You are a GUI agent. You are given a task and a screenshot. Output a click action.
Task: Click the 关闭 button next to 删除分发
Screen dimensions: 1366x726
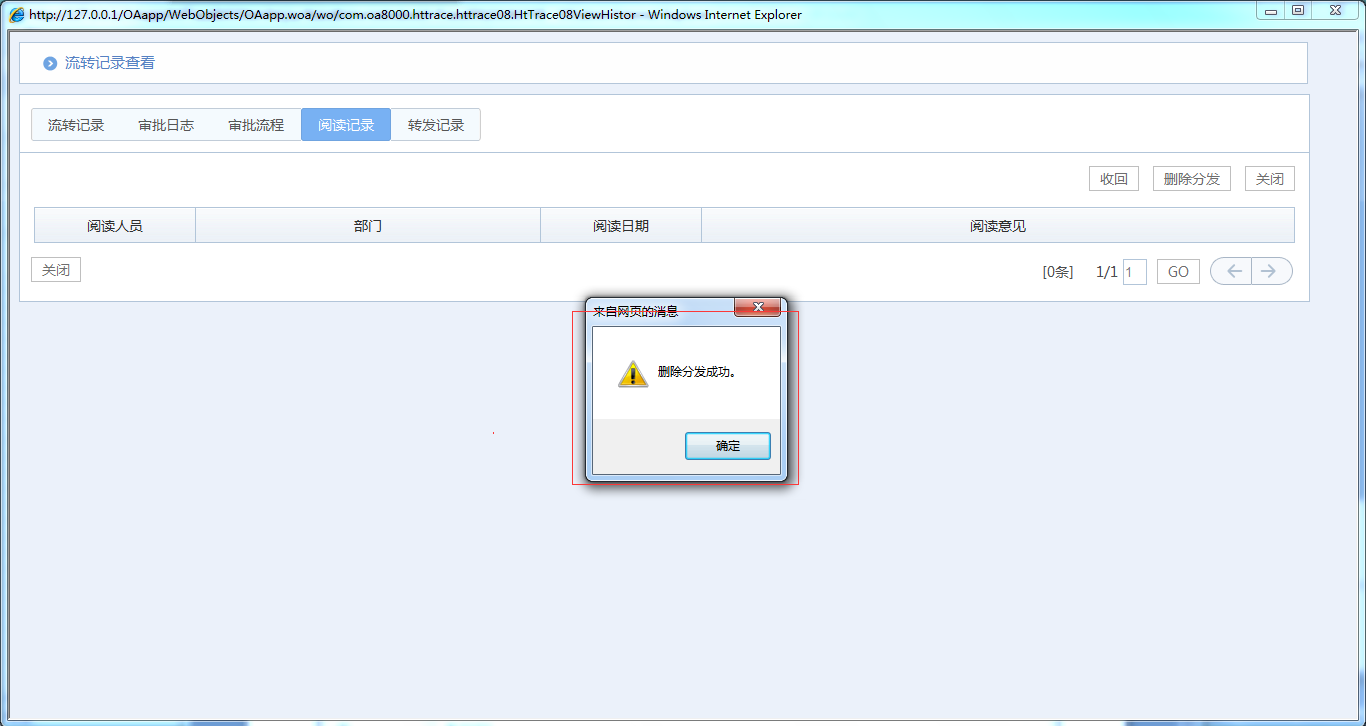coord(1270,179)
